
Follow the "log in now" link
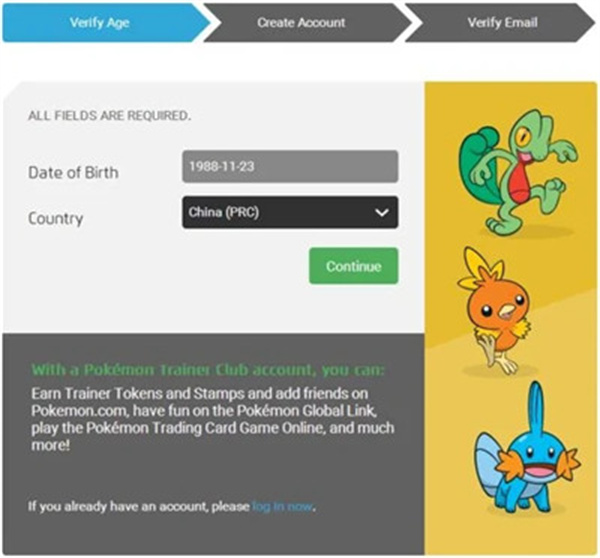point(282,507)
